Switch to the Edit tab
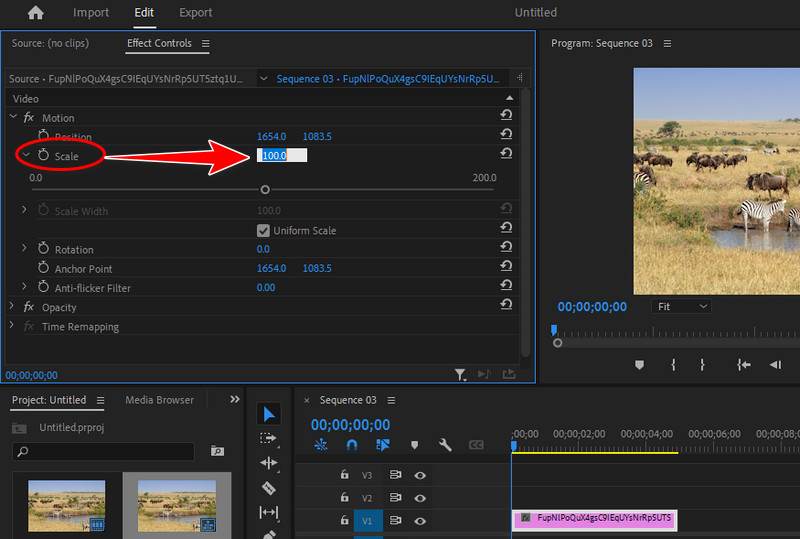800x539 pixels. coord(144,12)
